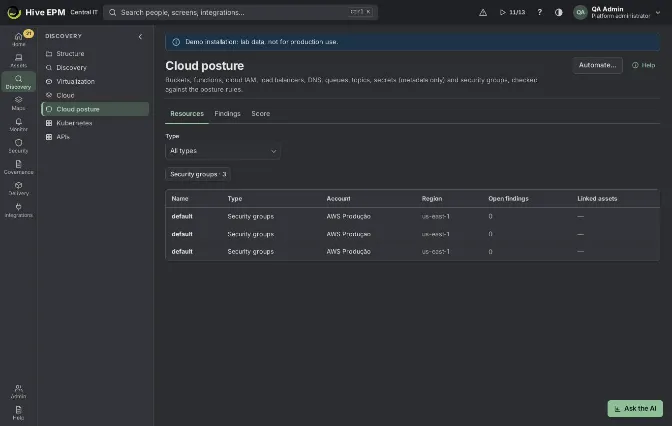Click the Automate... button

(597, 65)
